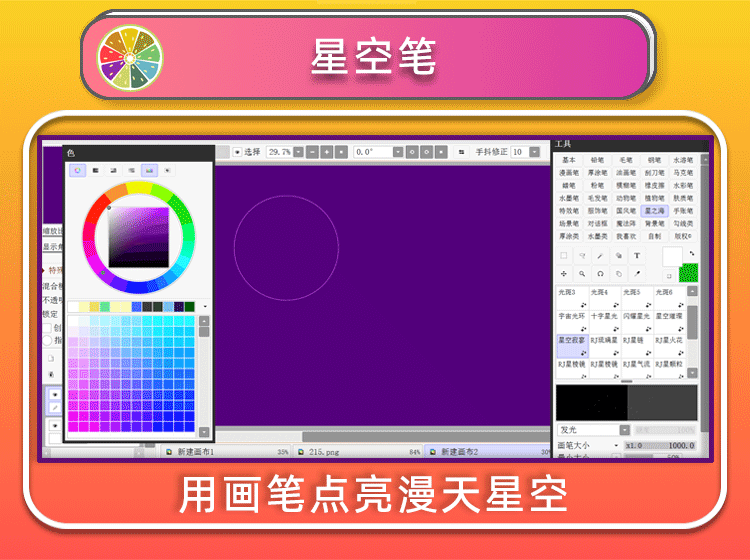Open the 手账笔 brush group
Screen dimensions: 750x560
tap(683, 211)
